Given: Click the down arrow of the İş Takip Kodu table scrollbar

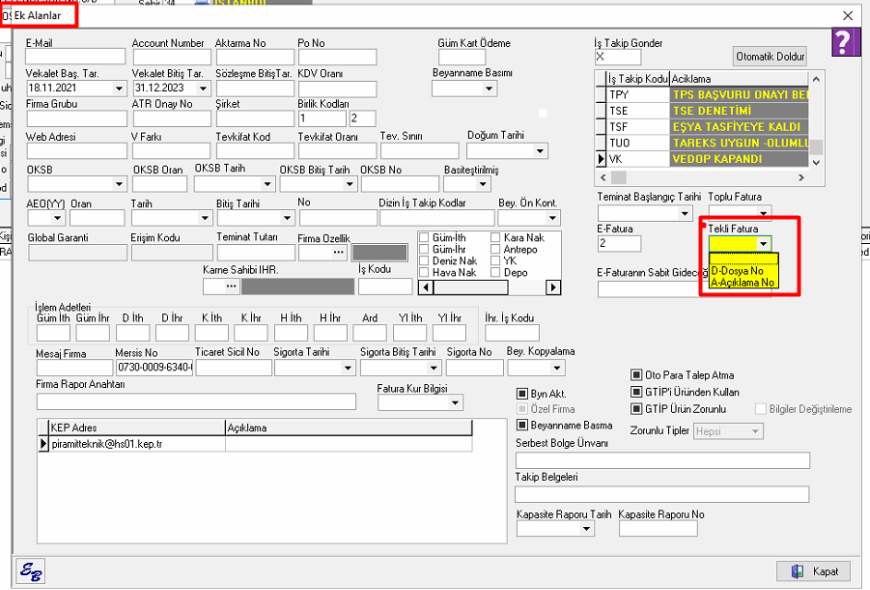Looking at the screenshot, I should click(816, 163).
